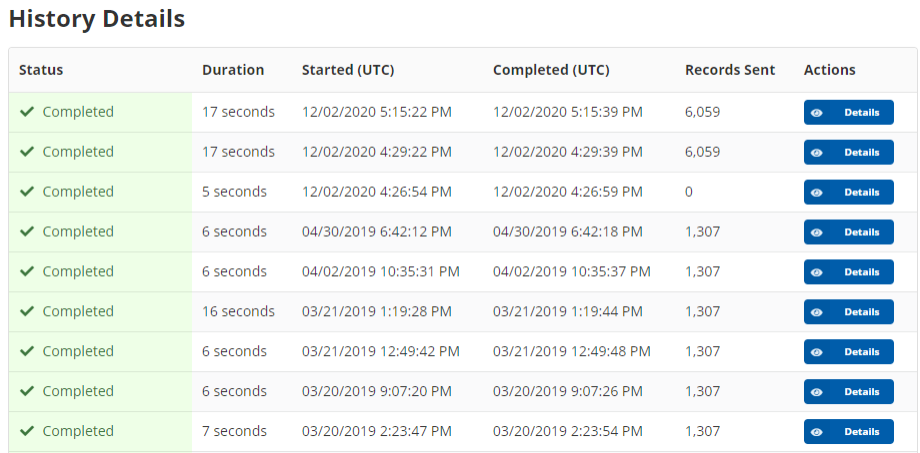Image resolution: width=920 pixels, height=453 pixels.
Task: Select Completed status of 04/30/2019 run
Action: [78, 232]
